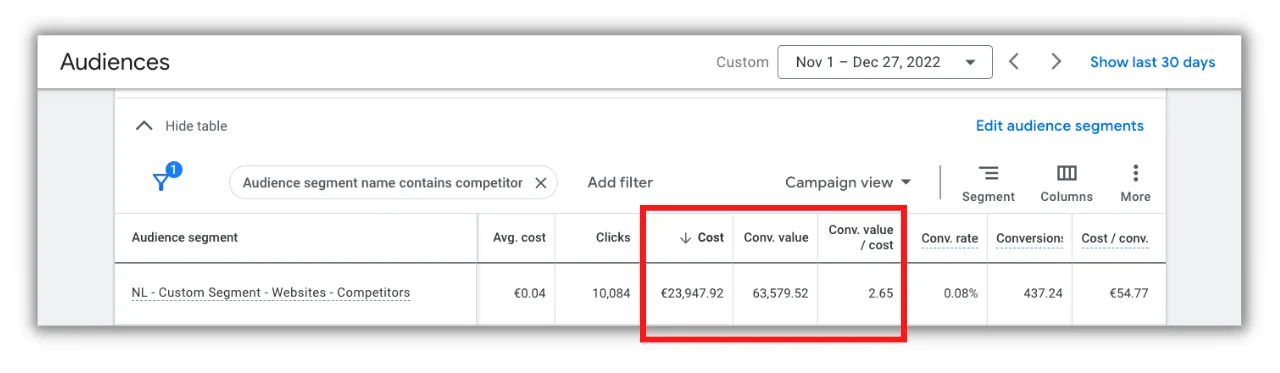Click the Audiences page title
Image resolution: width=1280 pixels, height=373 pixels.
(115, 62)
